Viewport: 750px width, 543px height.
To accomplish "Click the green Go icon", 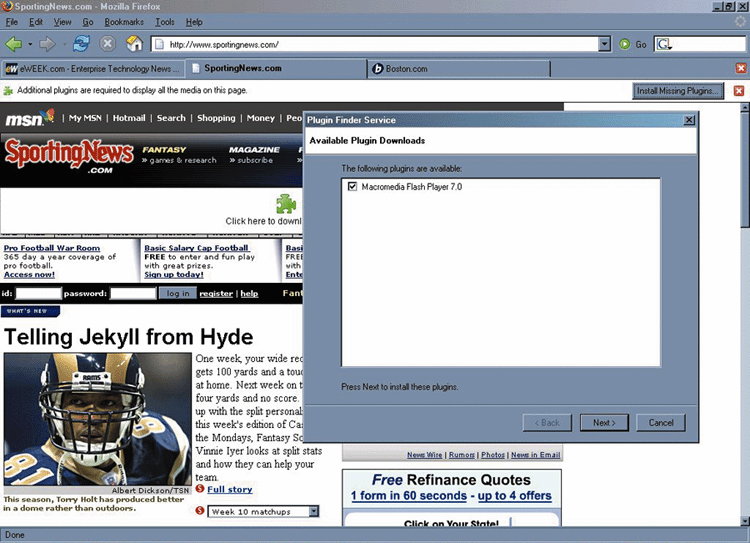I will pyautogui.click(x=624, y=44).
